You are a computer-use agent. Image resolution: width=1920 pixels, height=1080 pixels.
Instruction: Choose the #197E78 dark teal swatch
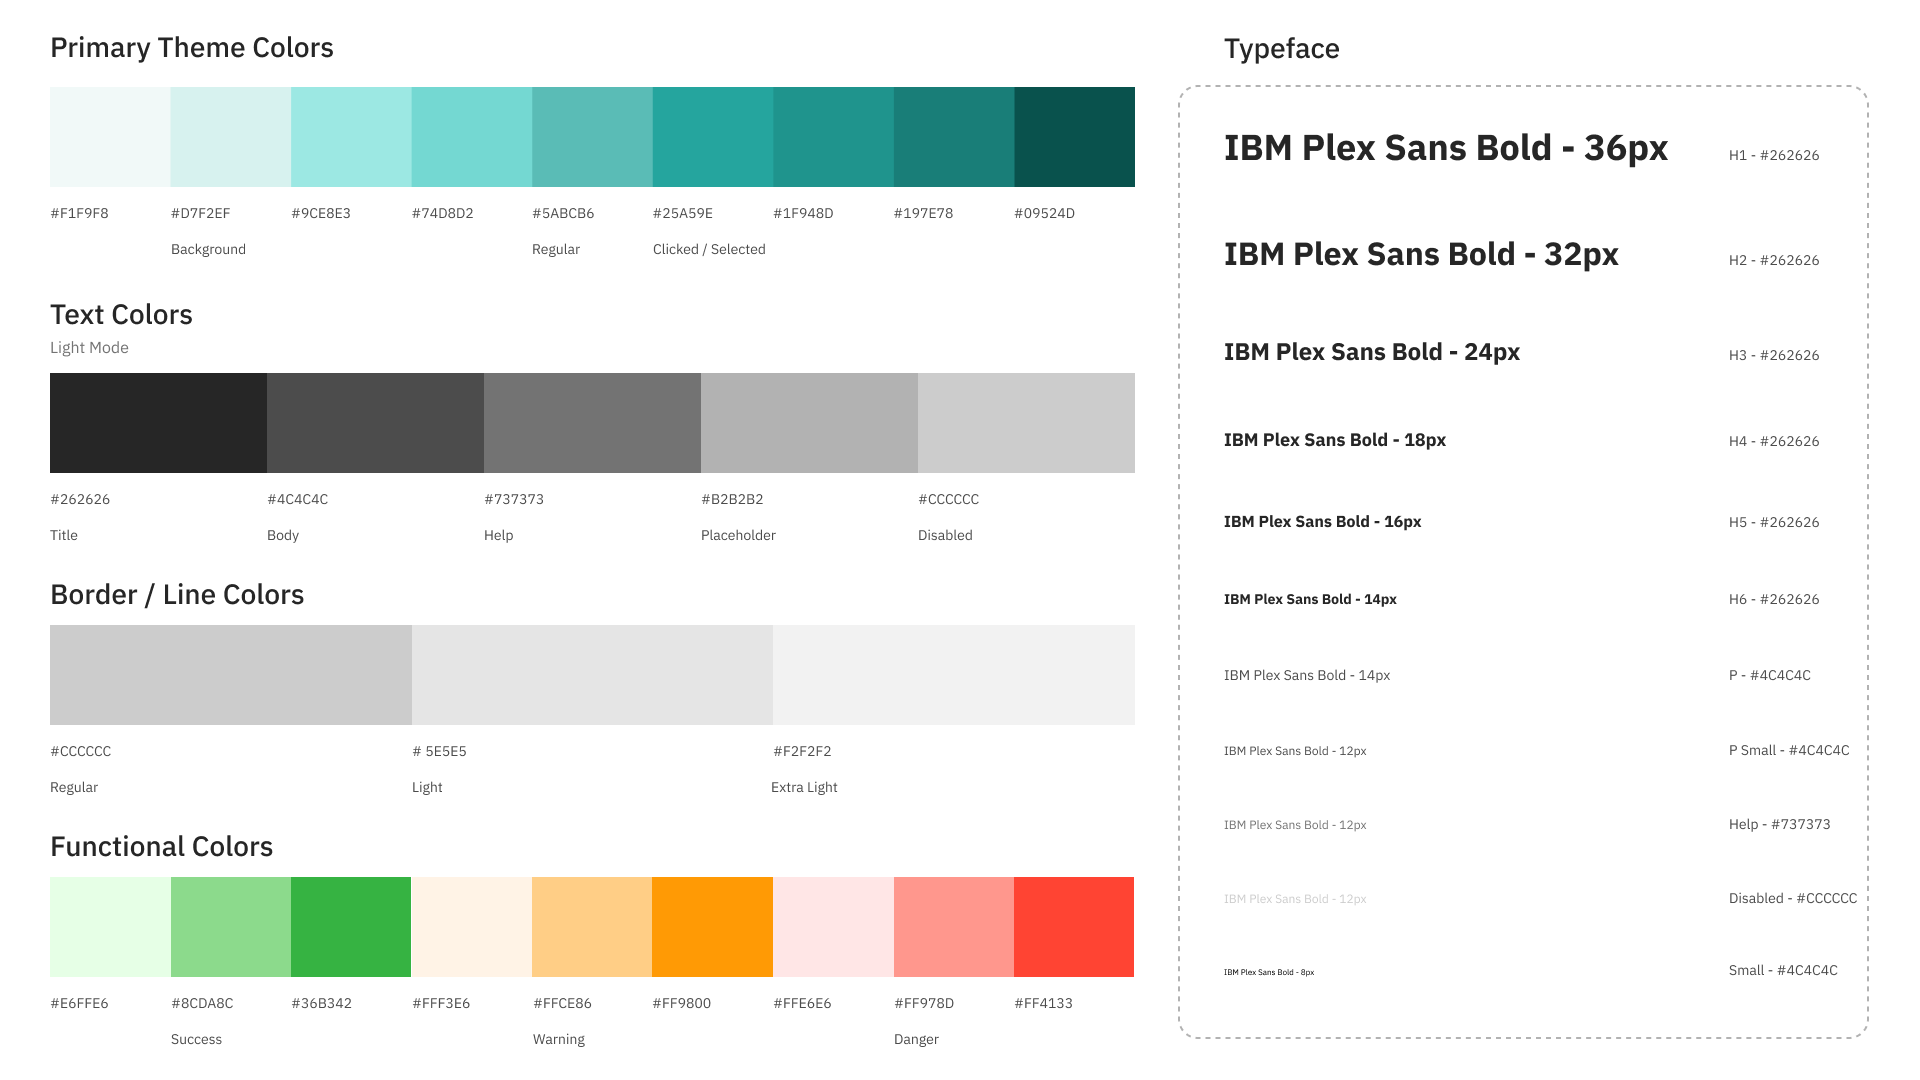[954, 137]
